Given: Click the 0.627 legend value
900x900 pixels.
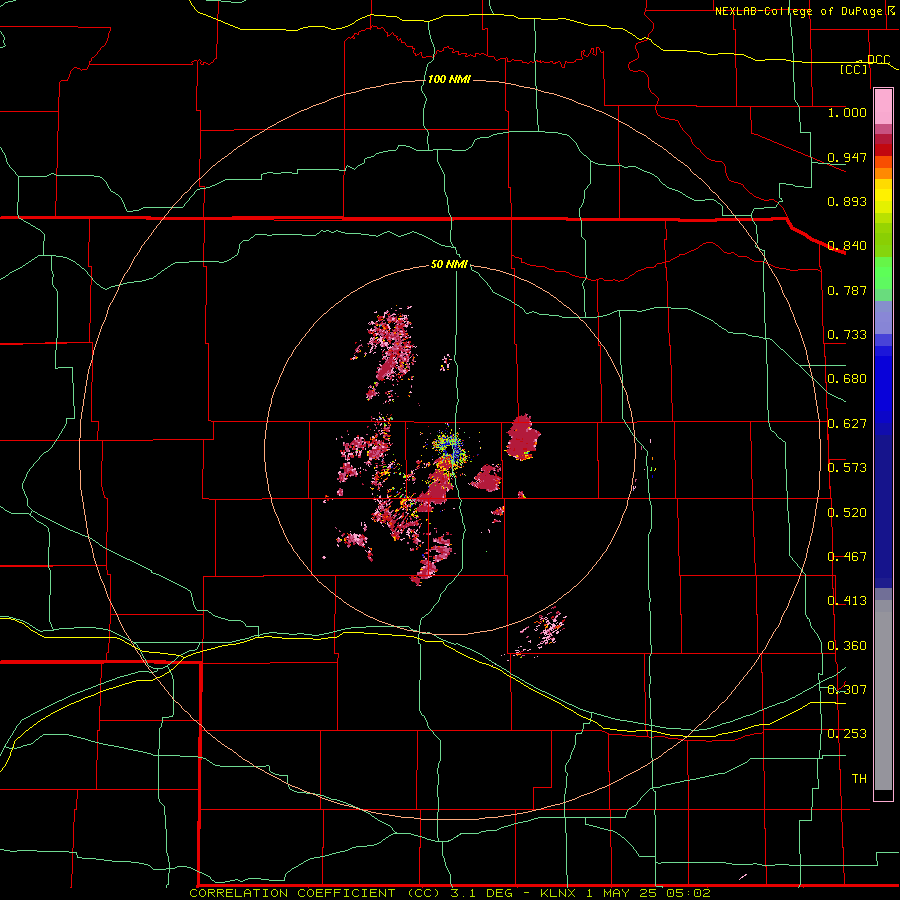Looking at the screenshot, I should point(847,423).
